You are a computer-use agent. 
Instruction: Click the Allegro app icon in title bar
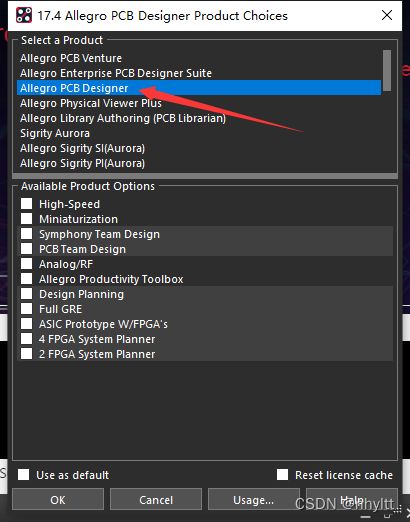click(x=24, y=15)
